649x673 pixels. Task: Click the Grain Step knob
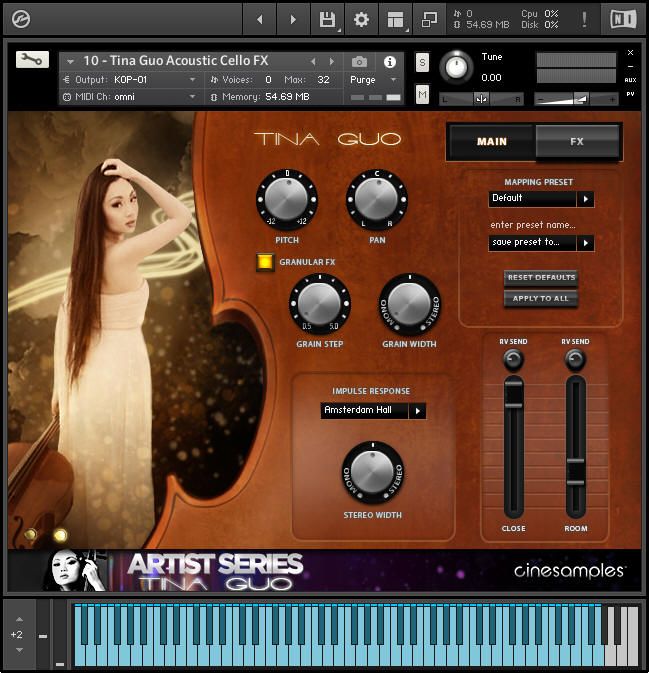pyautogui.click(x=320, y=303)
